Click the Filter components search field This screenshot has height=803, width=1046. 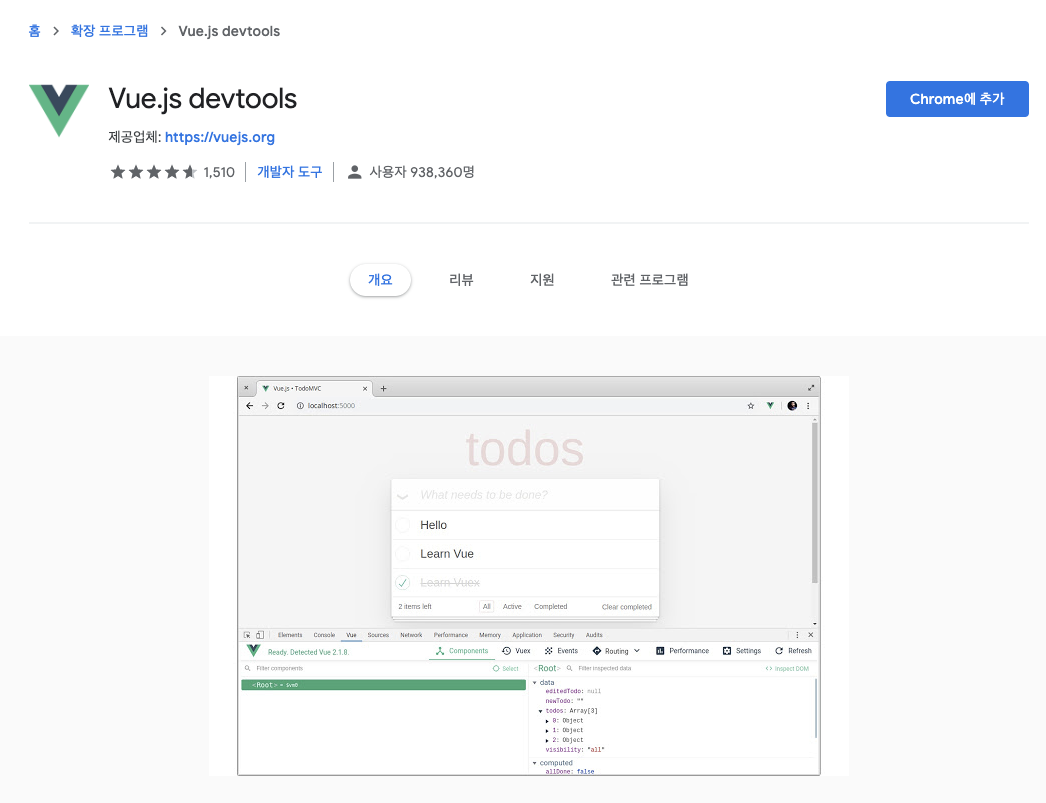point(364,668)
